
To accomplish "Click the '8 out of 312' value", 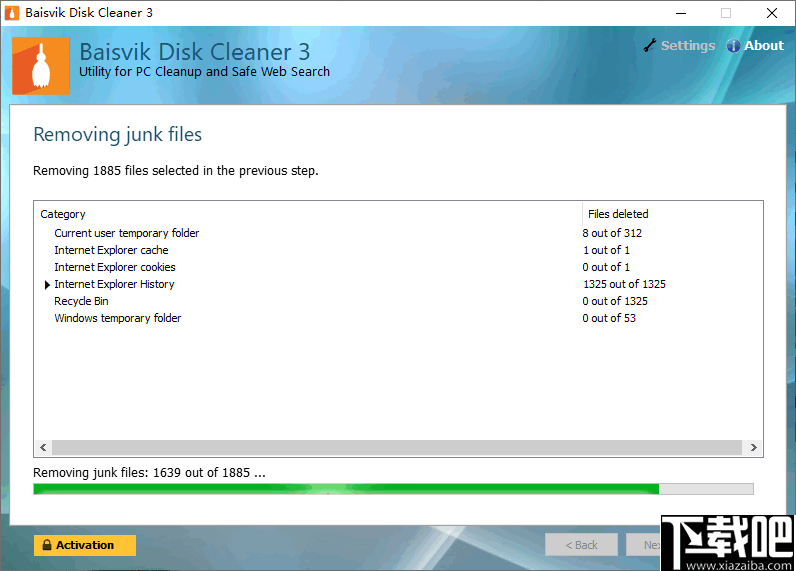I will pos(612,233).
